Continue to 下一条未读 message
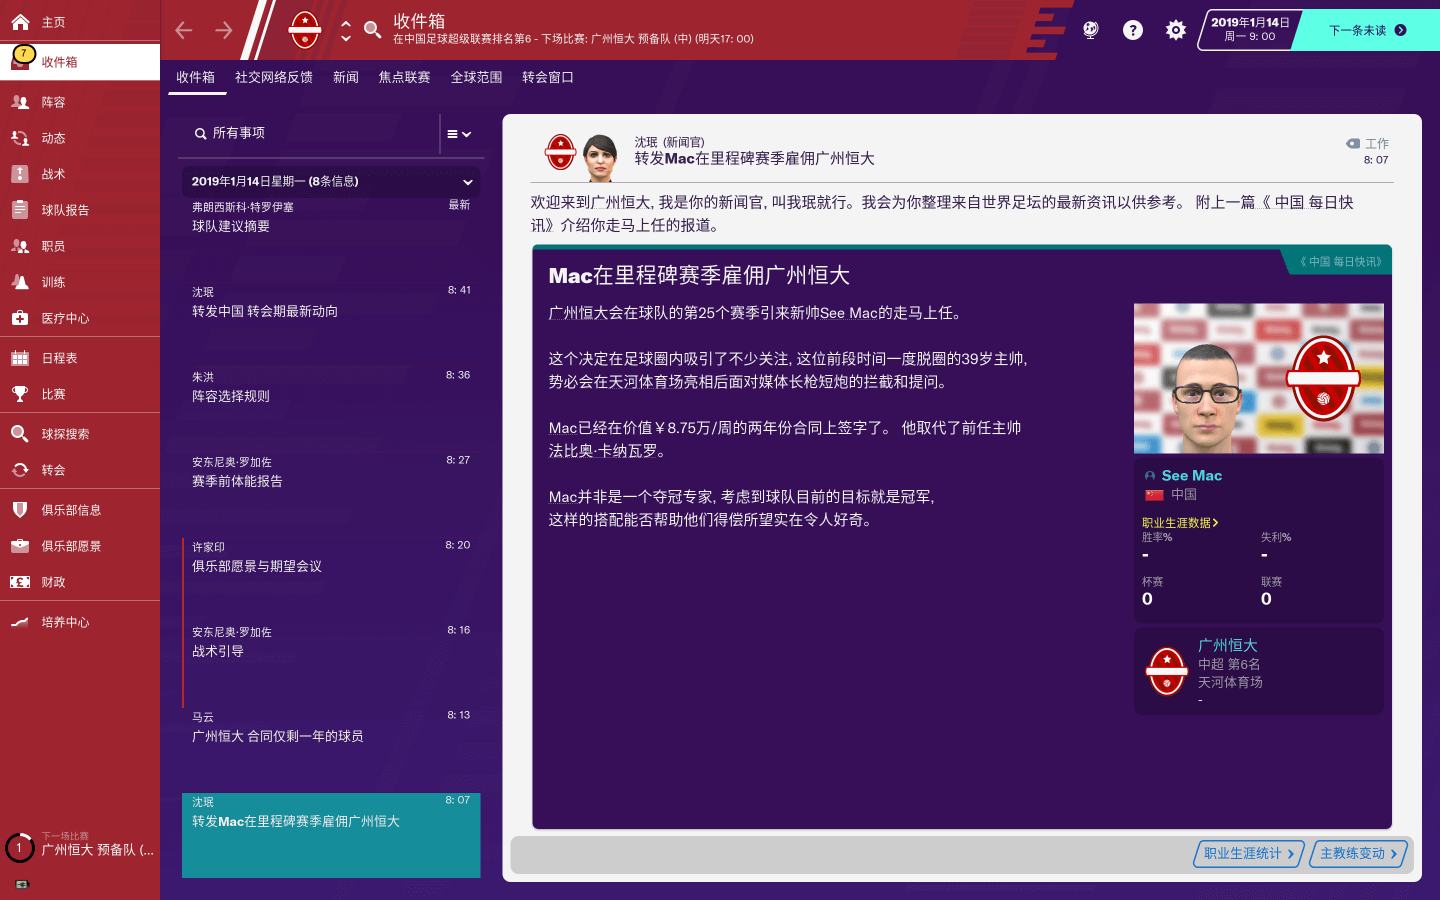Image resolution: width=1440 pixels, height=900 pixels. point(1366,30)
